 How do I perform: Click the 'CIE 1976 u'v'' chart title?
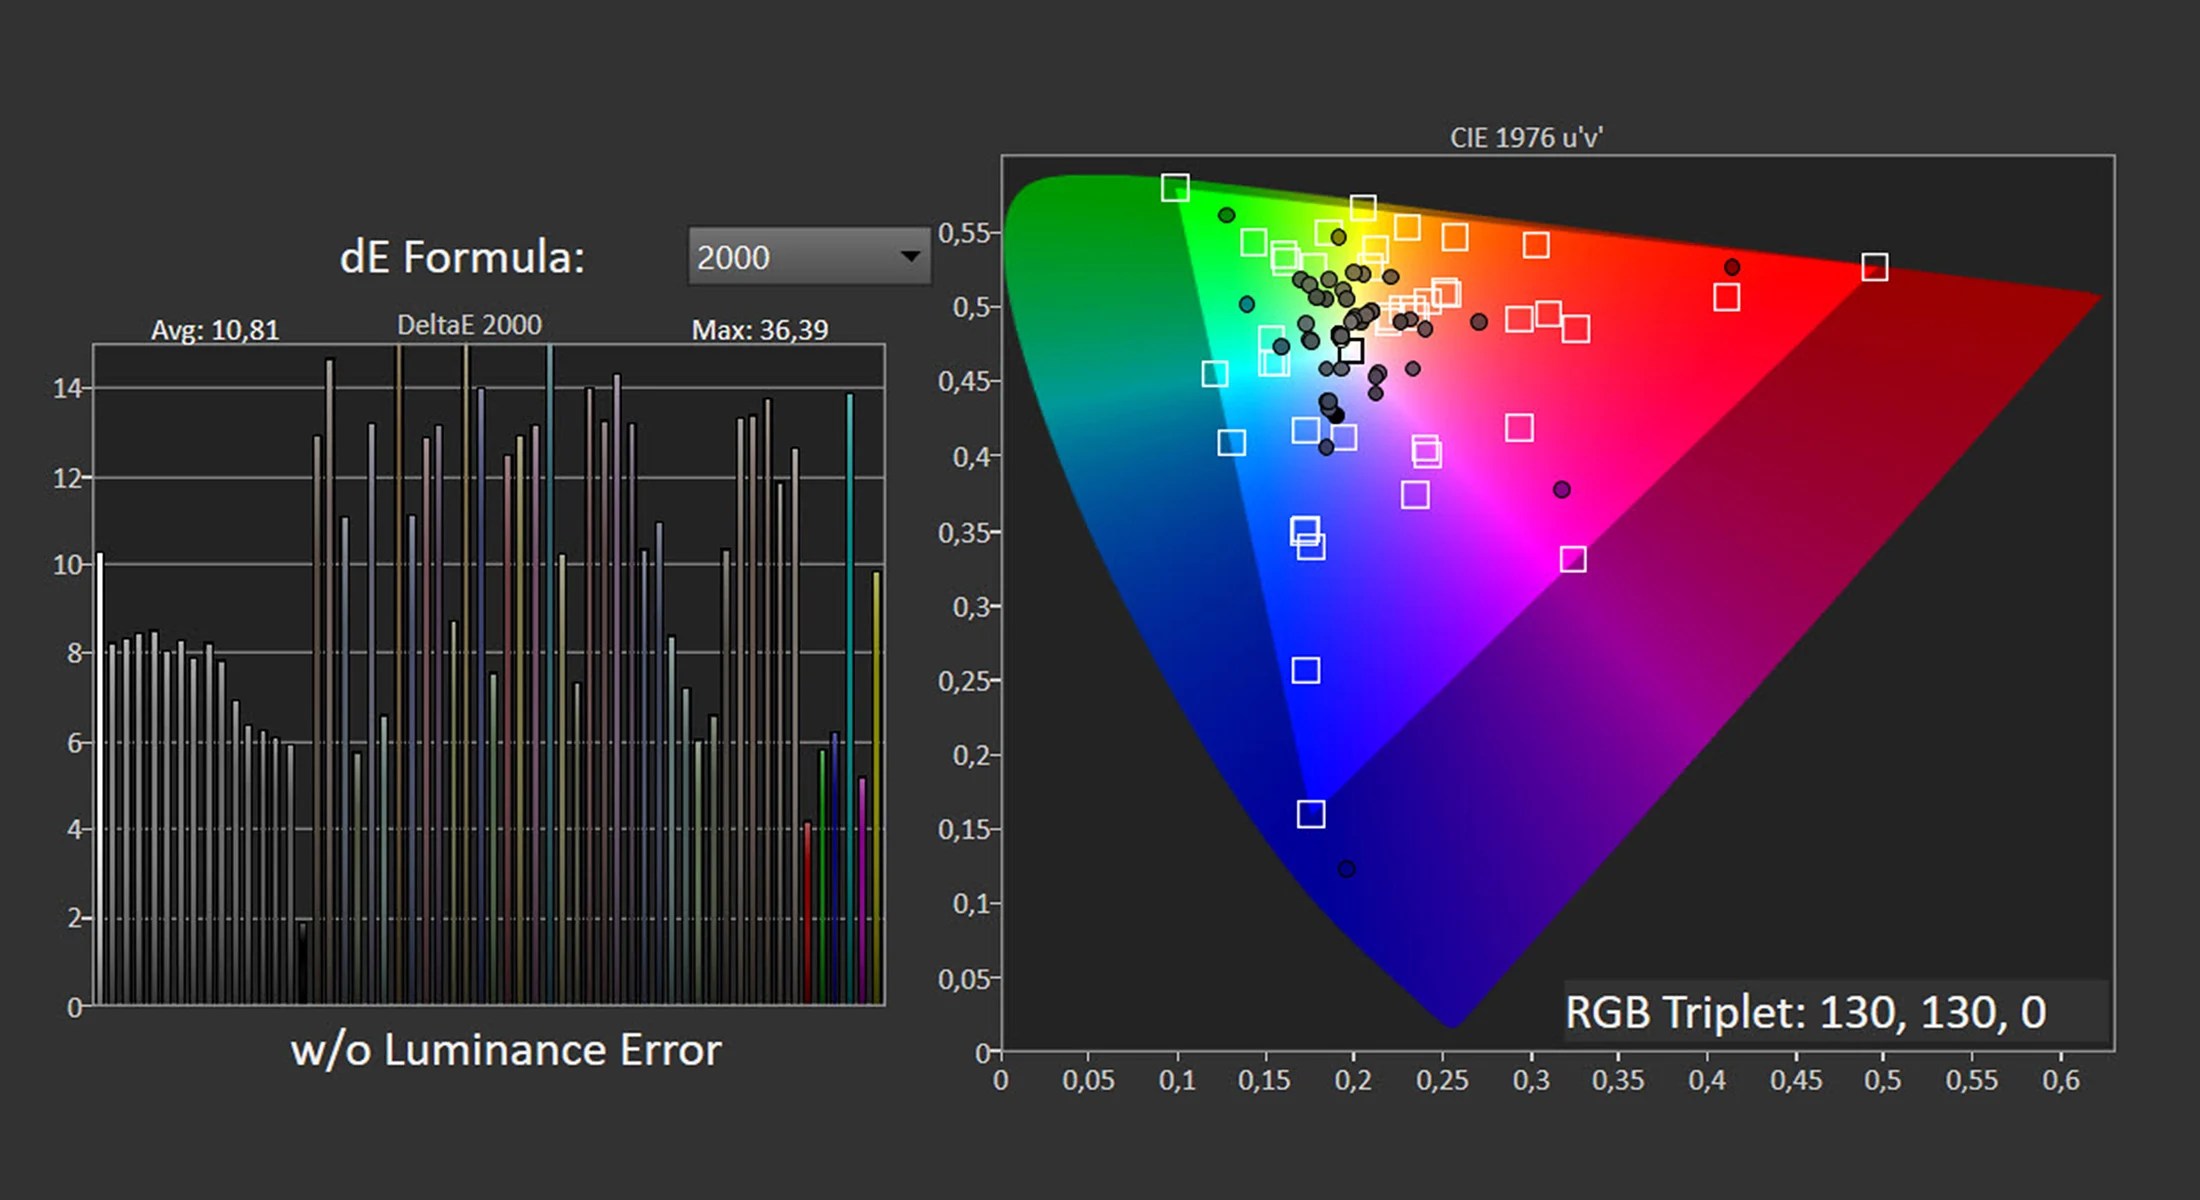(1526, 137)
